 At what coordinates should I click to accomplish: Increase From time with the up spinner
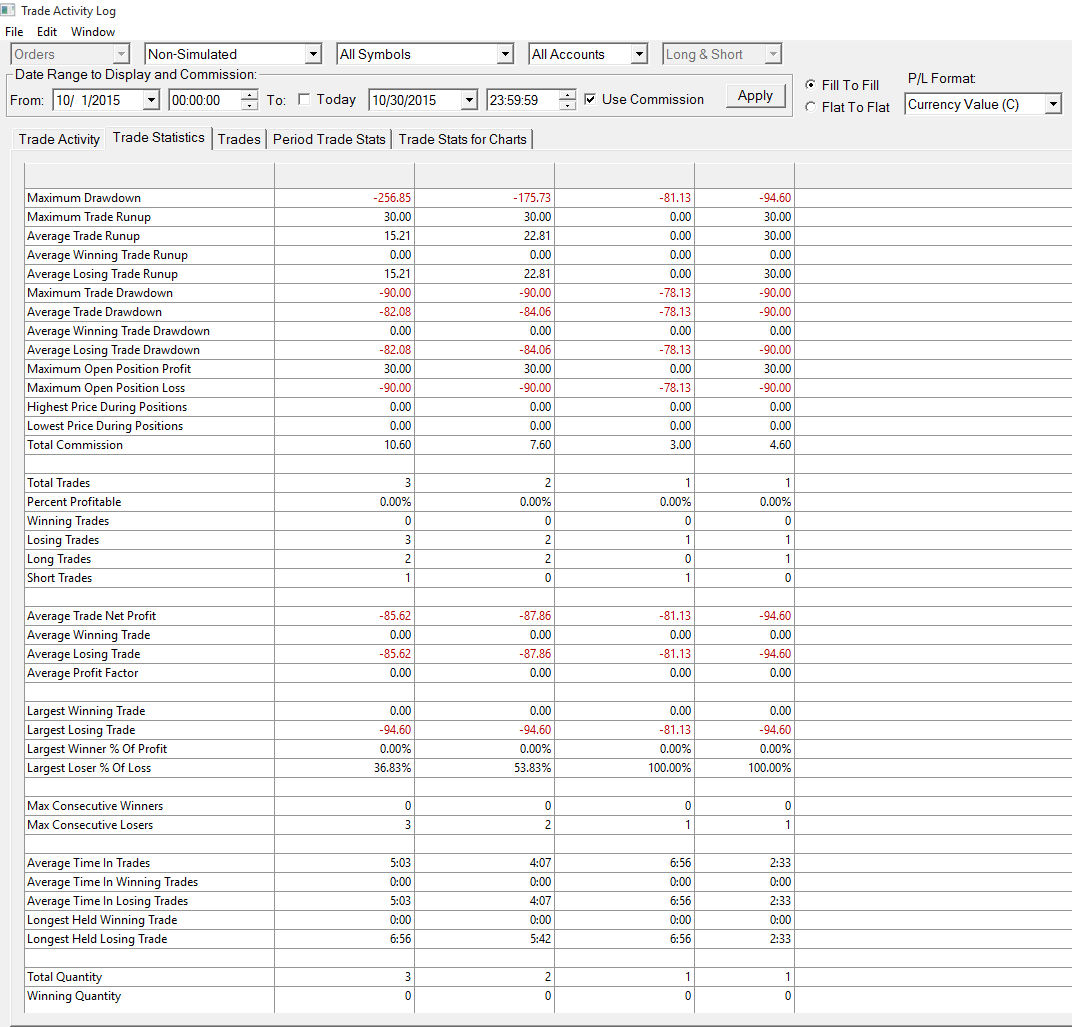pos(250,96)
